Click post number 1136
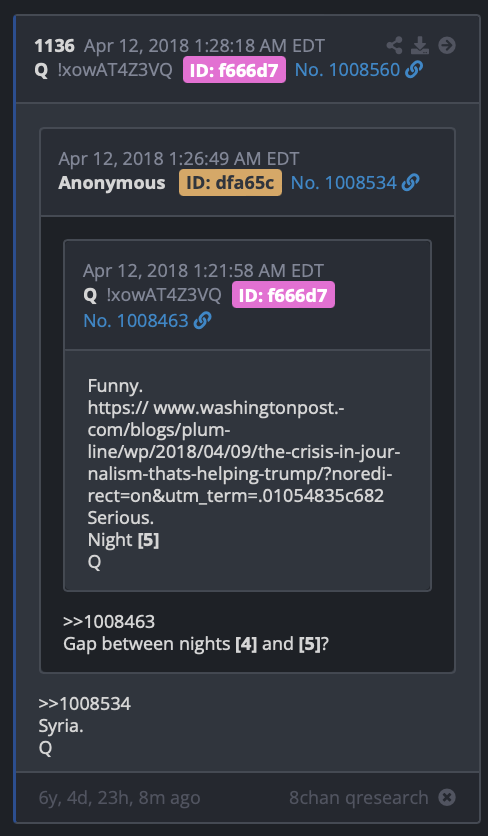 (54, 46)
